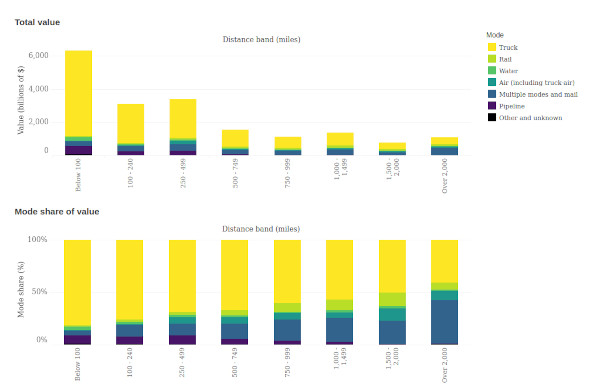Click the Air (including truck-air) legend swatch

[x=492, y=82]
